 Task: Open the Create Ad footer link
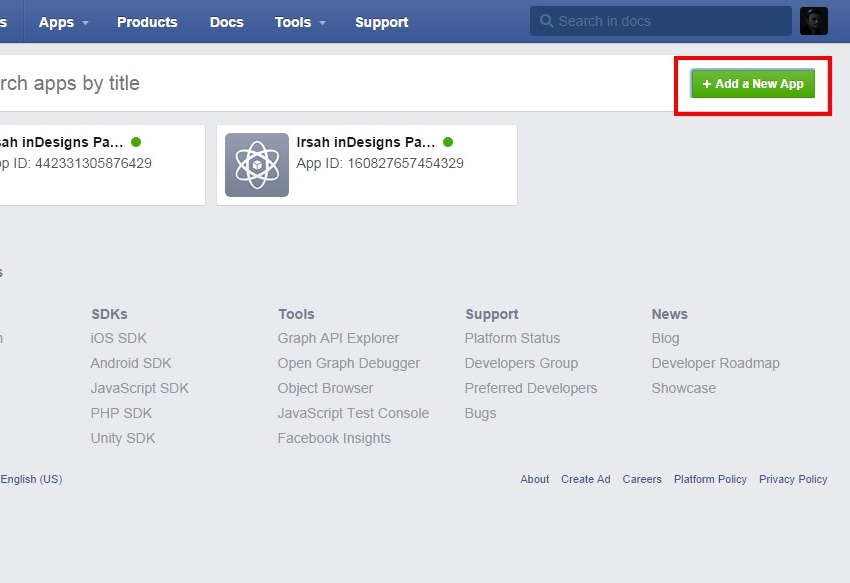point(585,479)
